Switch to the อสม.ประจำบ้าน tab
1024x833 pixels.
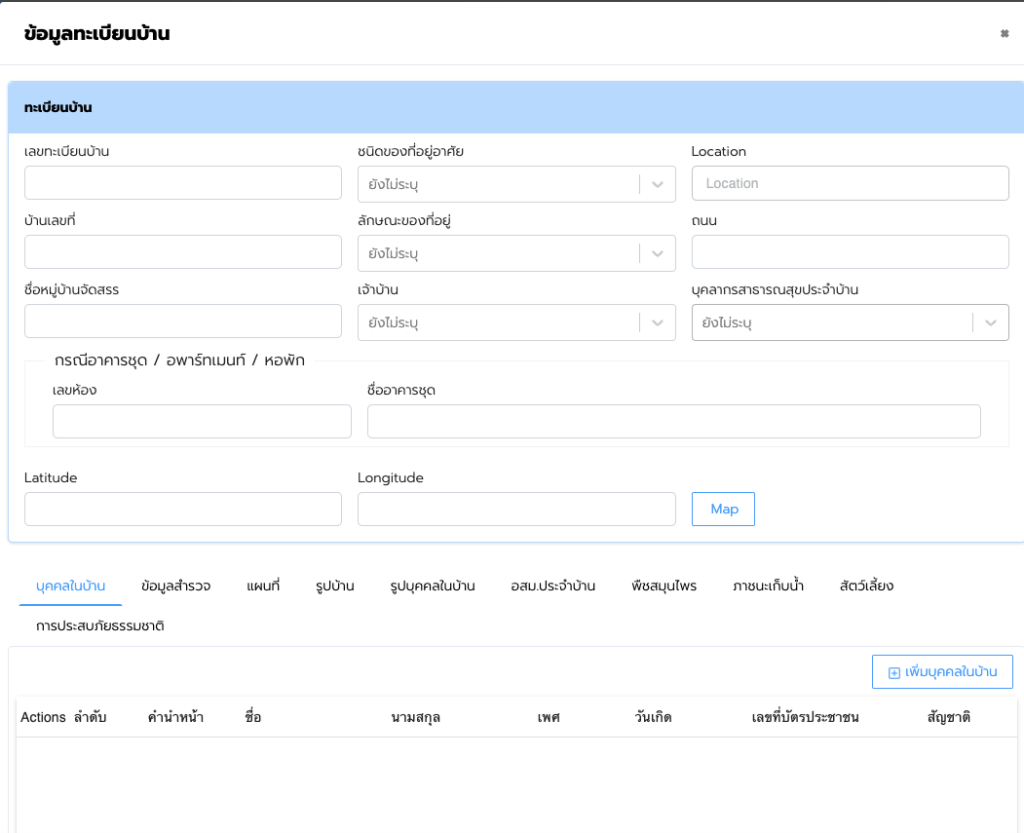coord(553,586)
